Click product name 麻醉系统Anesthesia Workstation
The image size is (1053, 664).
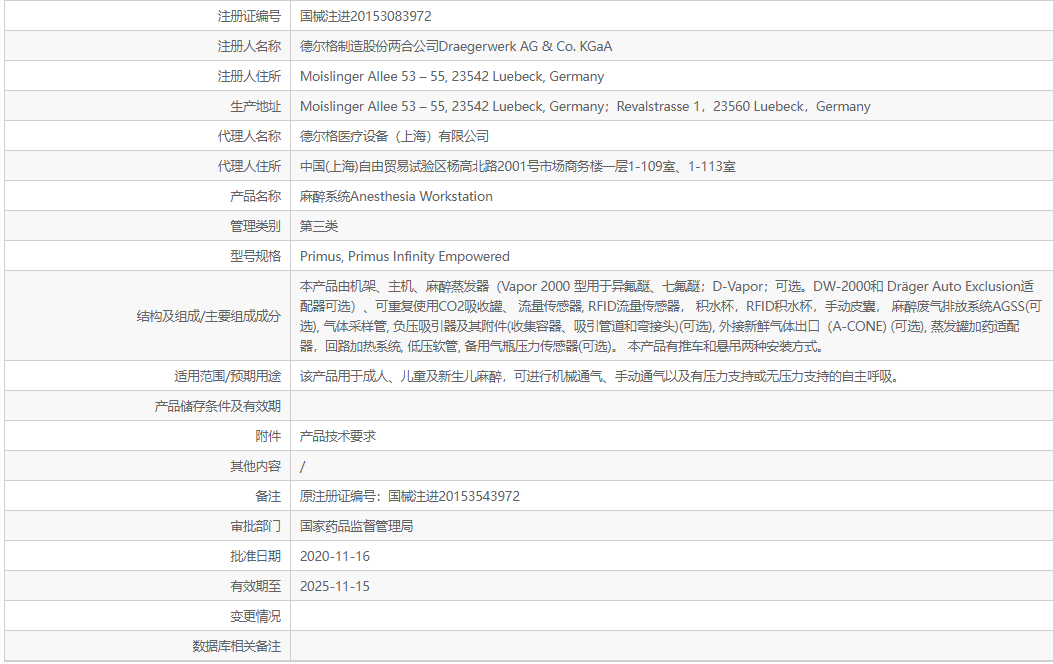(396, 196)
